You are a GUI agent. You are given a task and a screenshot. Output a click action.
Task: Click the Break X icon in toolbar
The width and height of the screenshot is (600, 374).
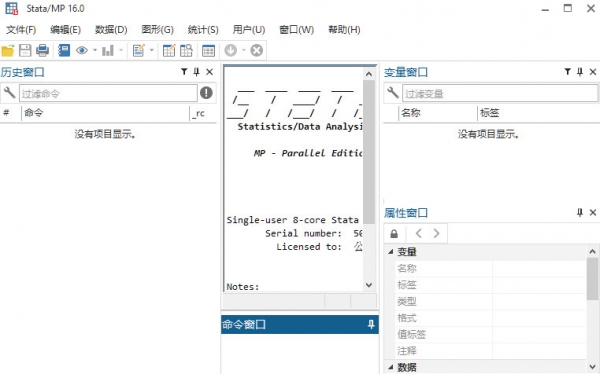click(256, 51)
